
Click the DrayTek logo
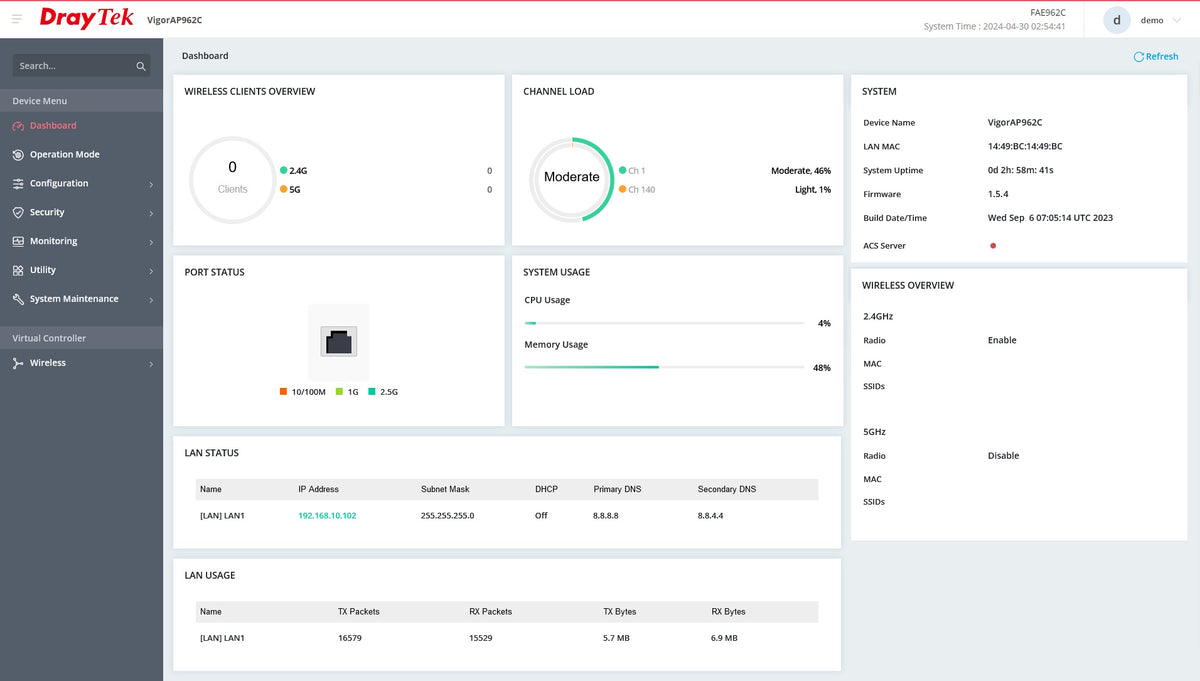86,18
